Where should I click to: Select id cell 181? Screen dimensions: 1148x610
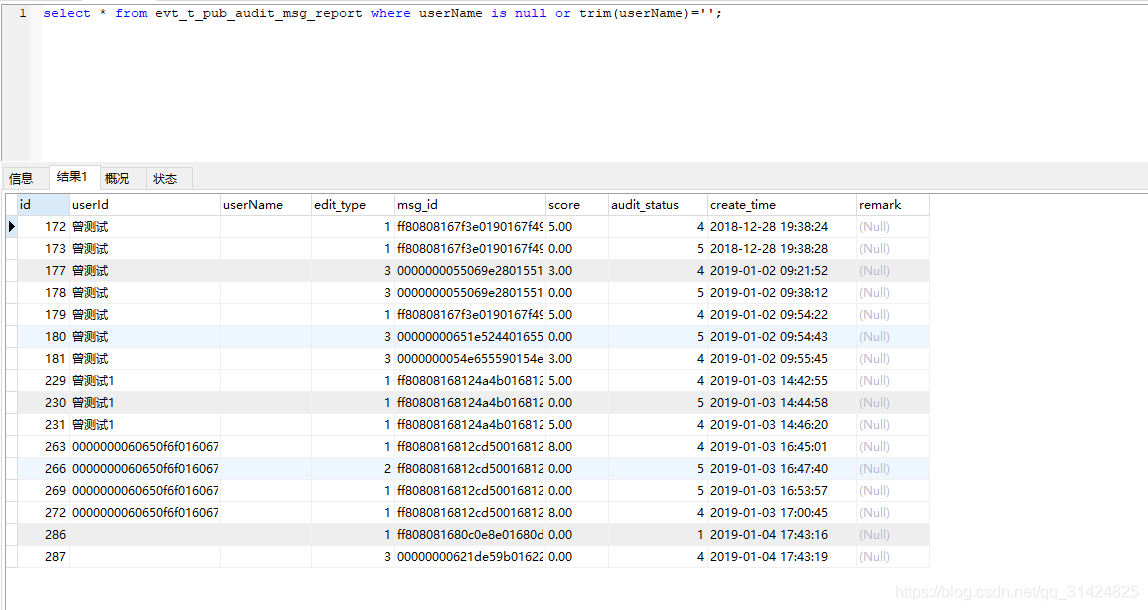coord(43,359)
